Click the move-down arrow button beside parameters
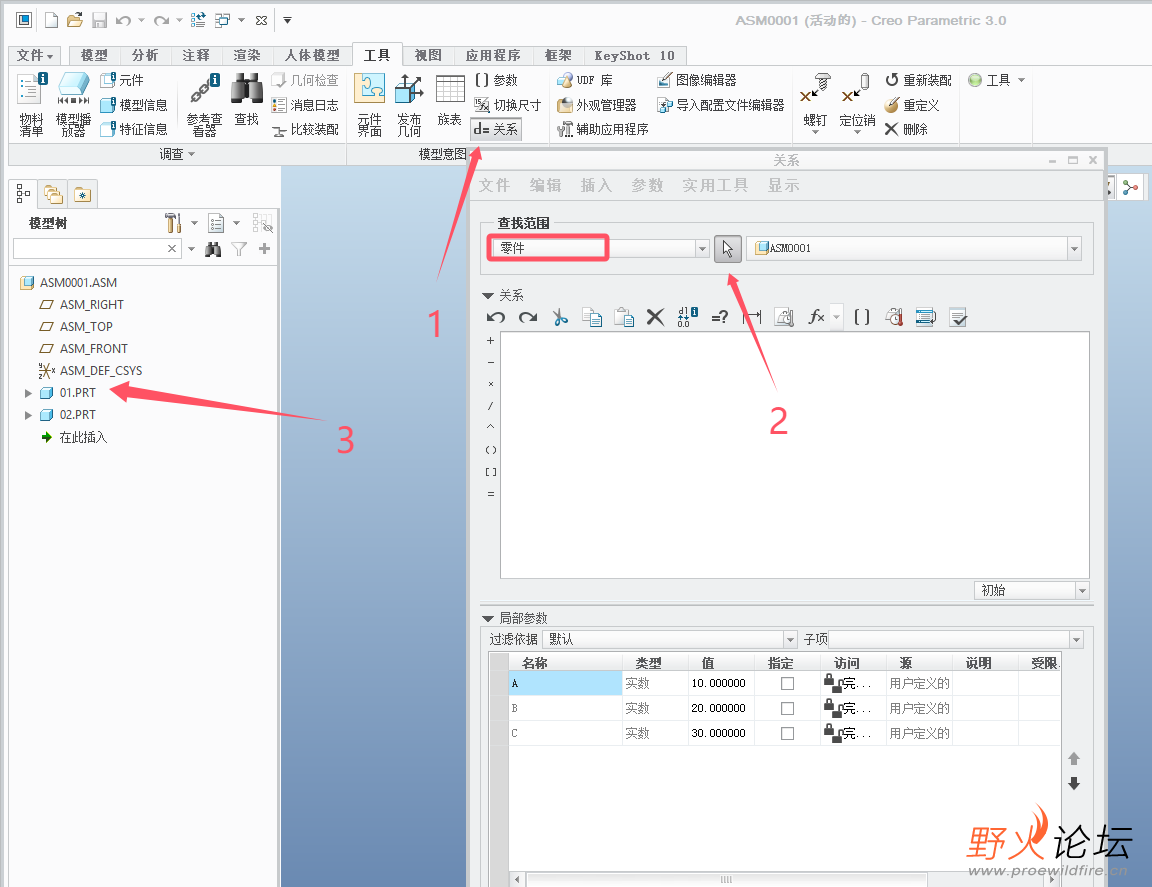This screenshot has height=887, width=1152. tap(1074, 783)
